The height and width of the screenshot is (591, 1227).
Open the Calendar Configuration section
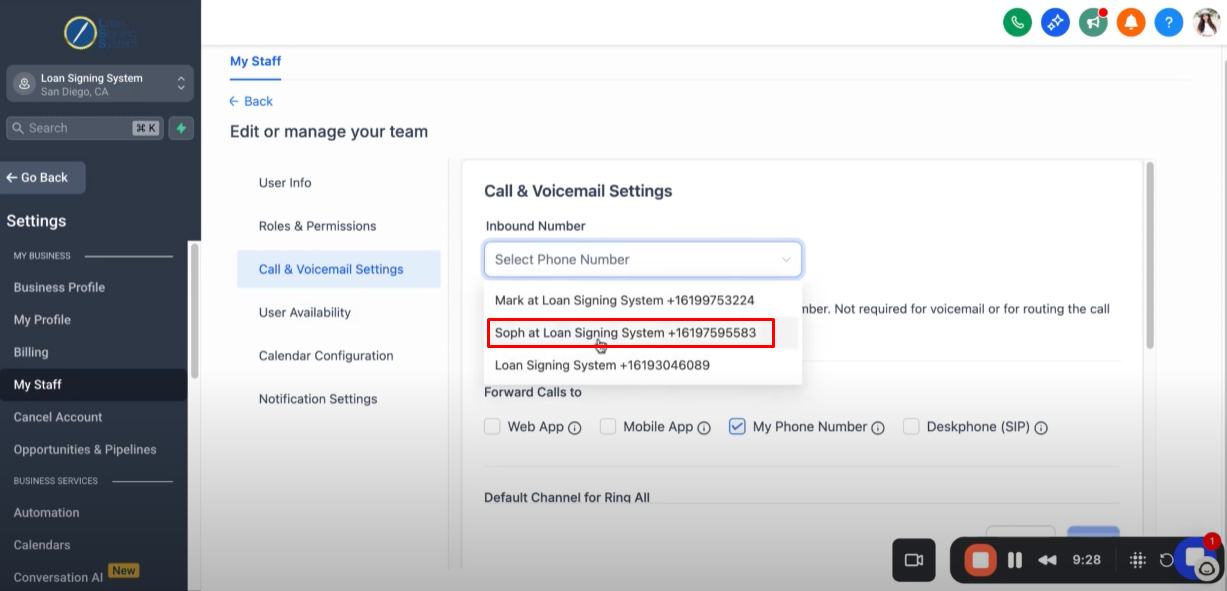326,355
